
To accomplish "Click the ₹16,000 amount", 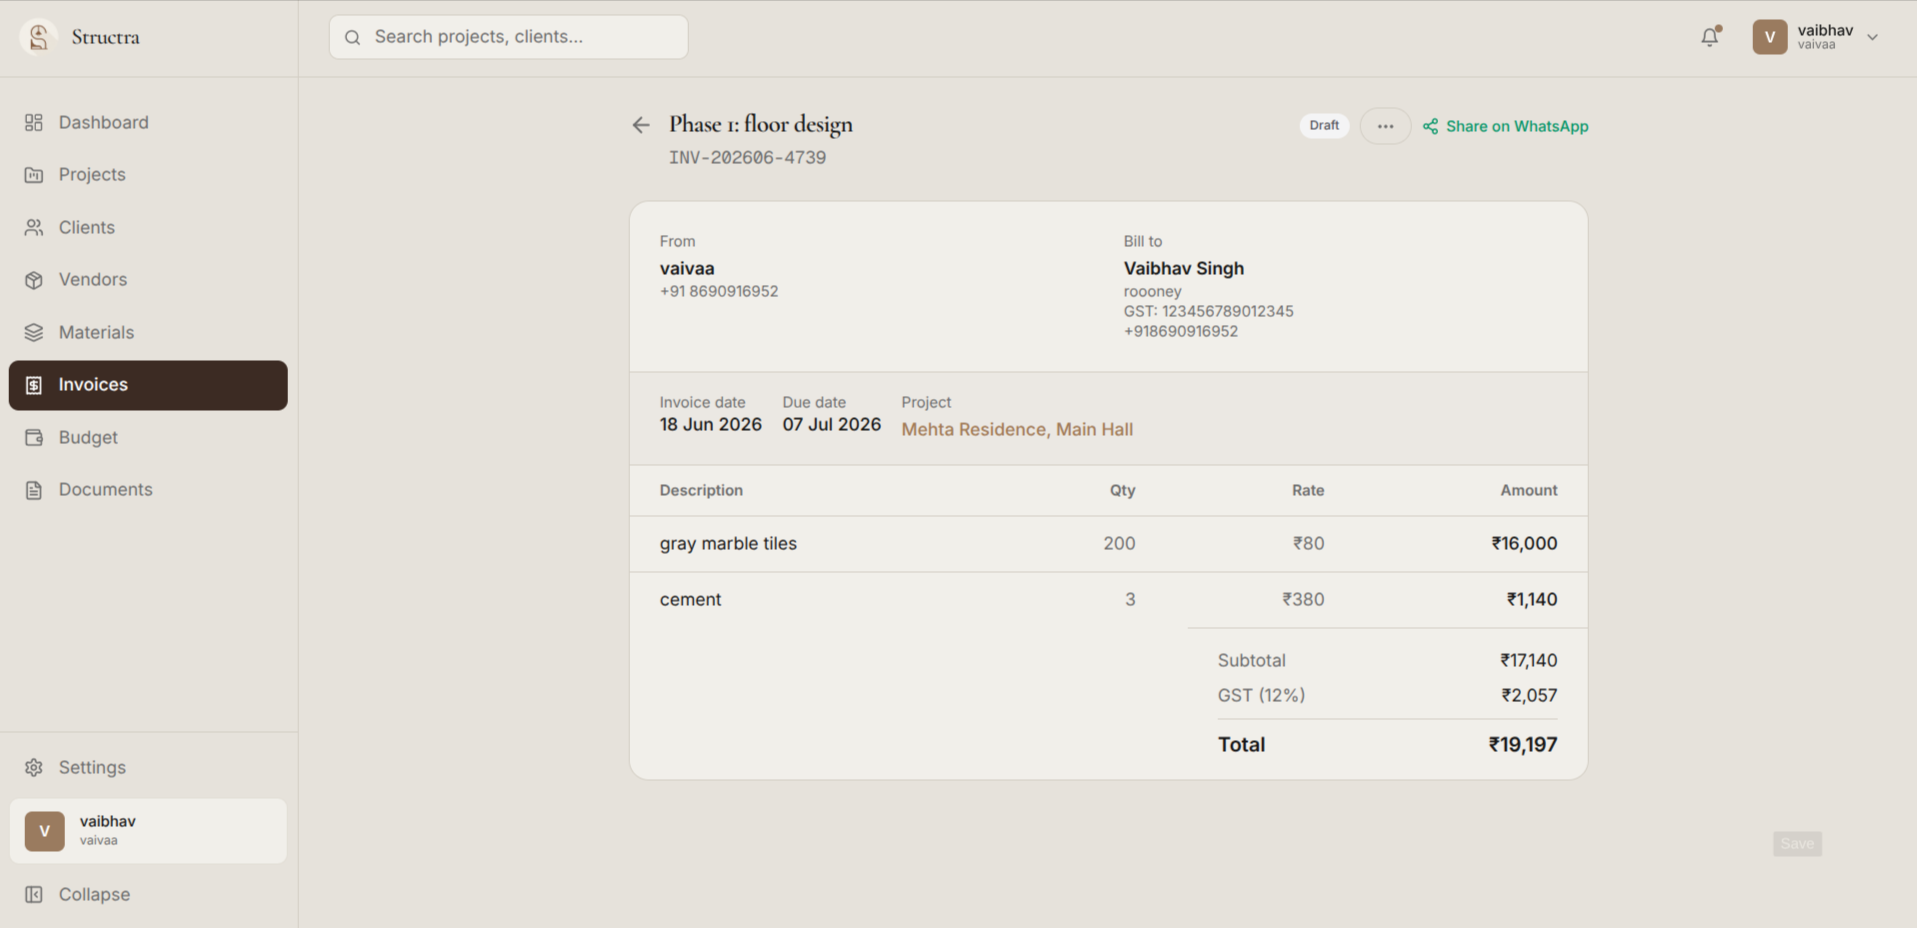I will tap(1524, 543).
